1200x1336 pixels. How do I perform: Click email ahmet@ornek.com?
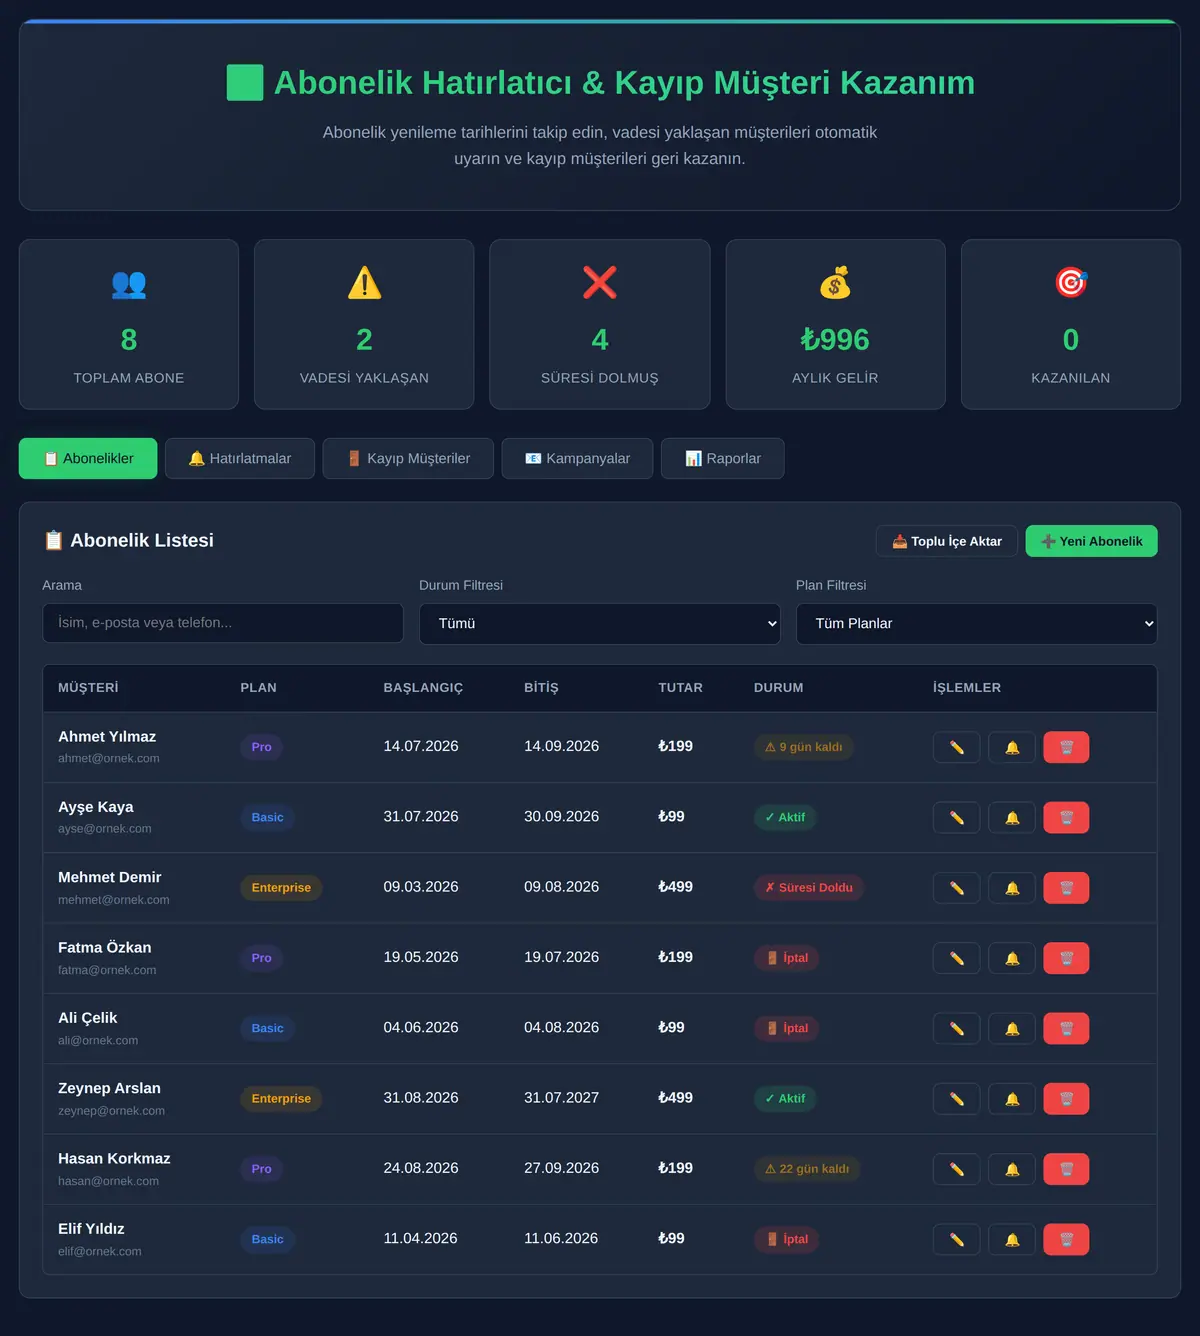point(109,758)
